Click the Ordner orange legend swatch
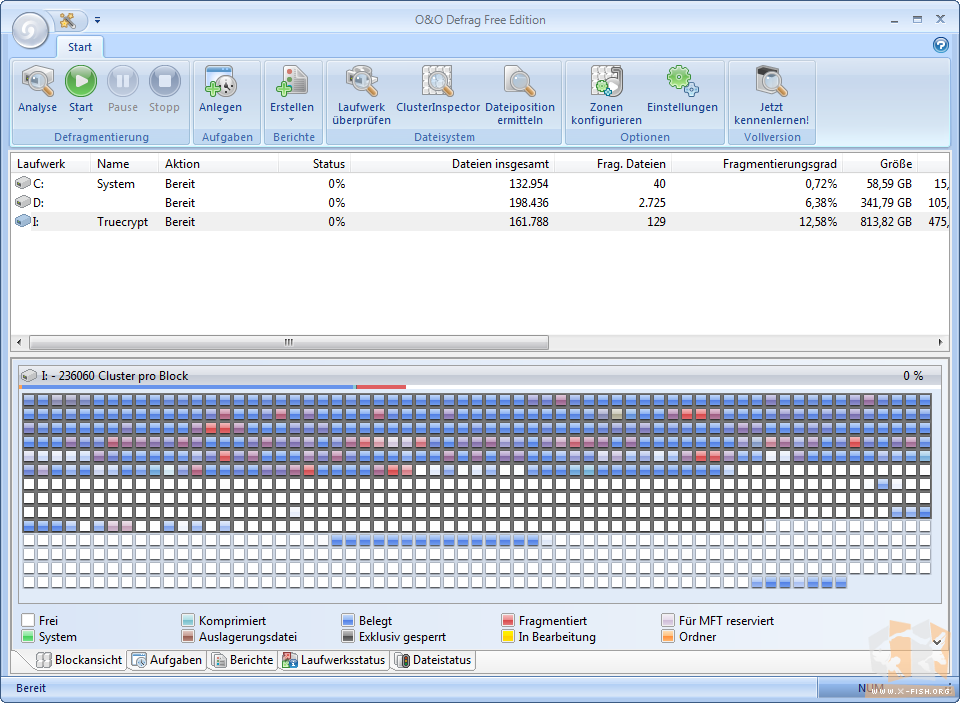The image size is (960, 703). [668, 636]
